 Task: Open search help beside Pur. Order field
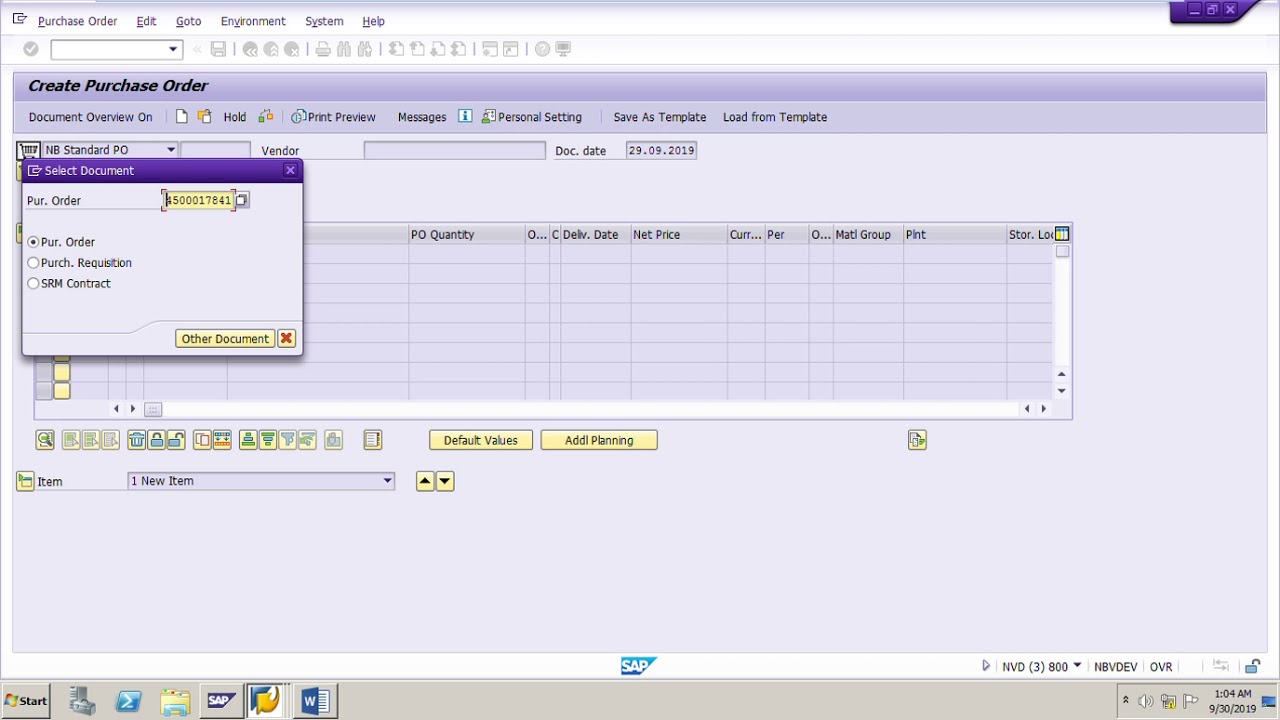click(241, 200)
